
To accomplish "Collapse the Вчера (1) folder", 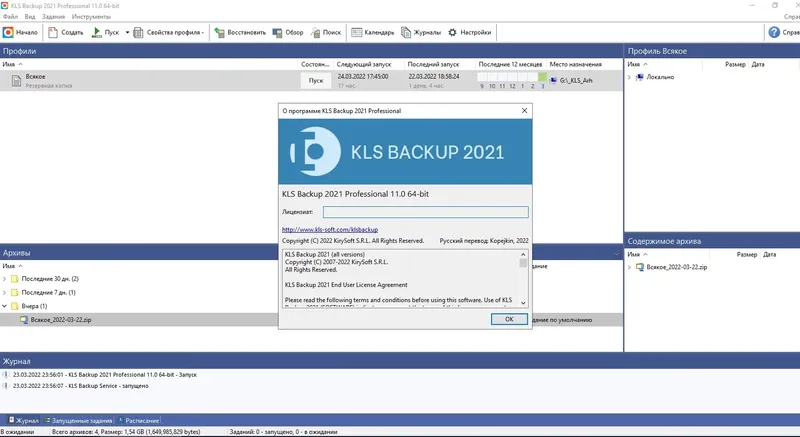I will [x=5, y=306].
